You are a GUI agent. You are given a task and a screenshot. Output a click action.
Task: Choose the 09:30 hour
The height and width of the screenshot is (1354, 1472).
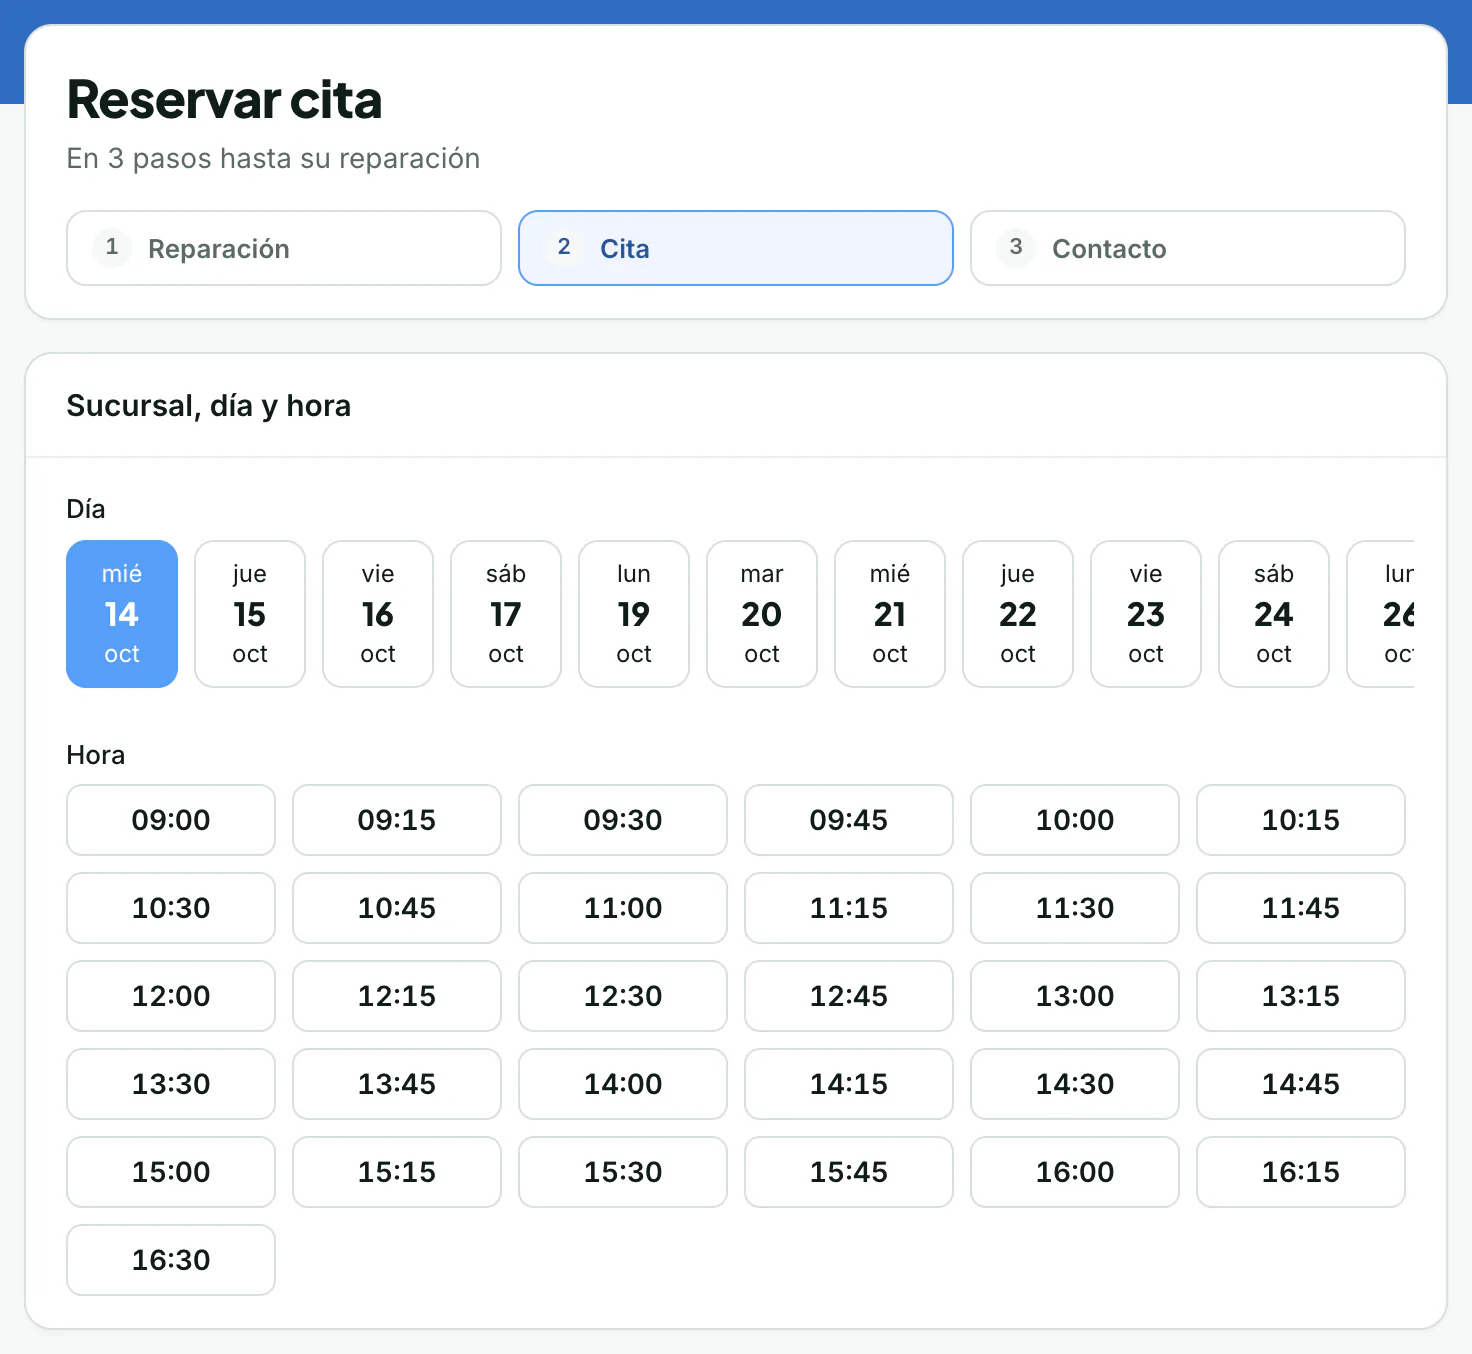(x=623, y=820)
